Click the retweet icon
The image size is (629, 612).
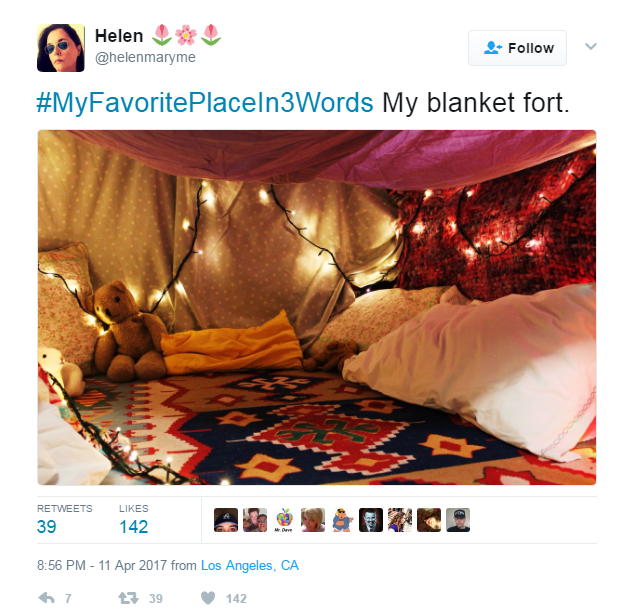point(128,598)
